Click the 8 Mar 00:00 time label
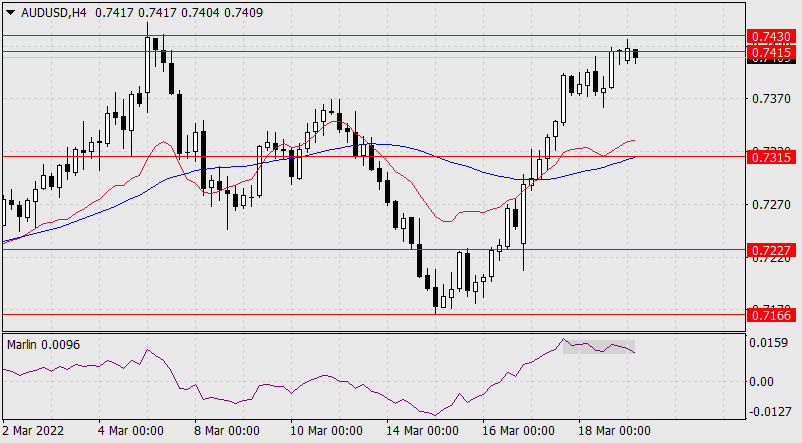The image size is (802, 443). tap(227, 431)
